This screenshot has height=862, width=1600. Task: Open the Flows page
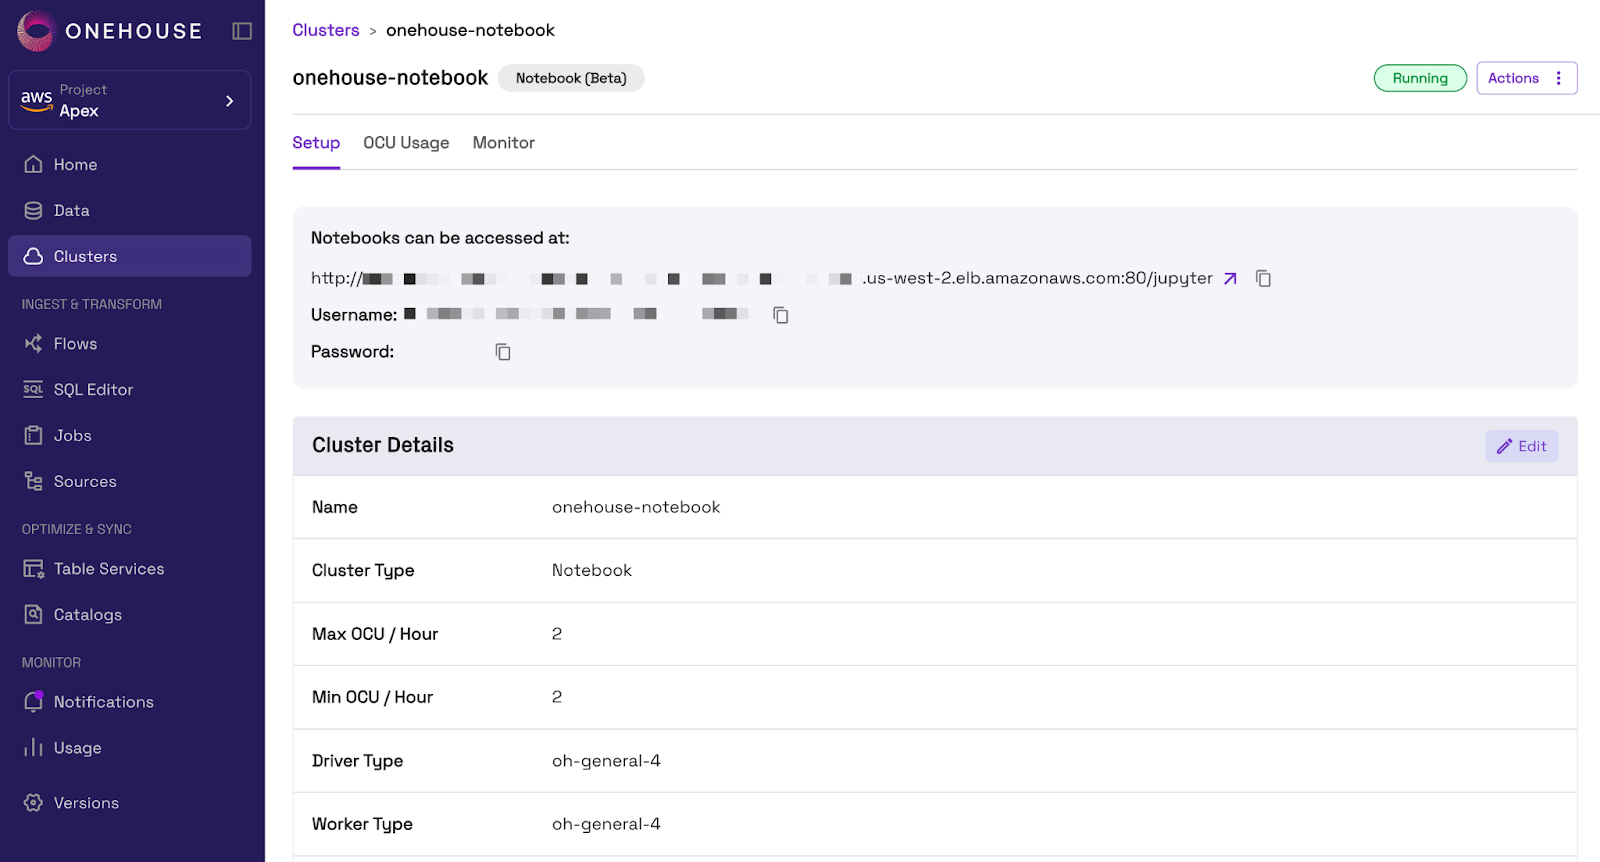pyautogui.click(x=75, y=343)
